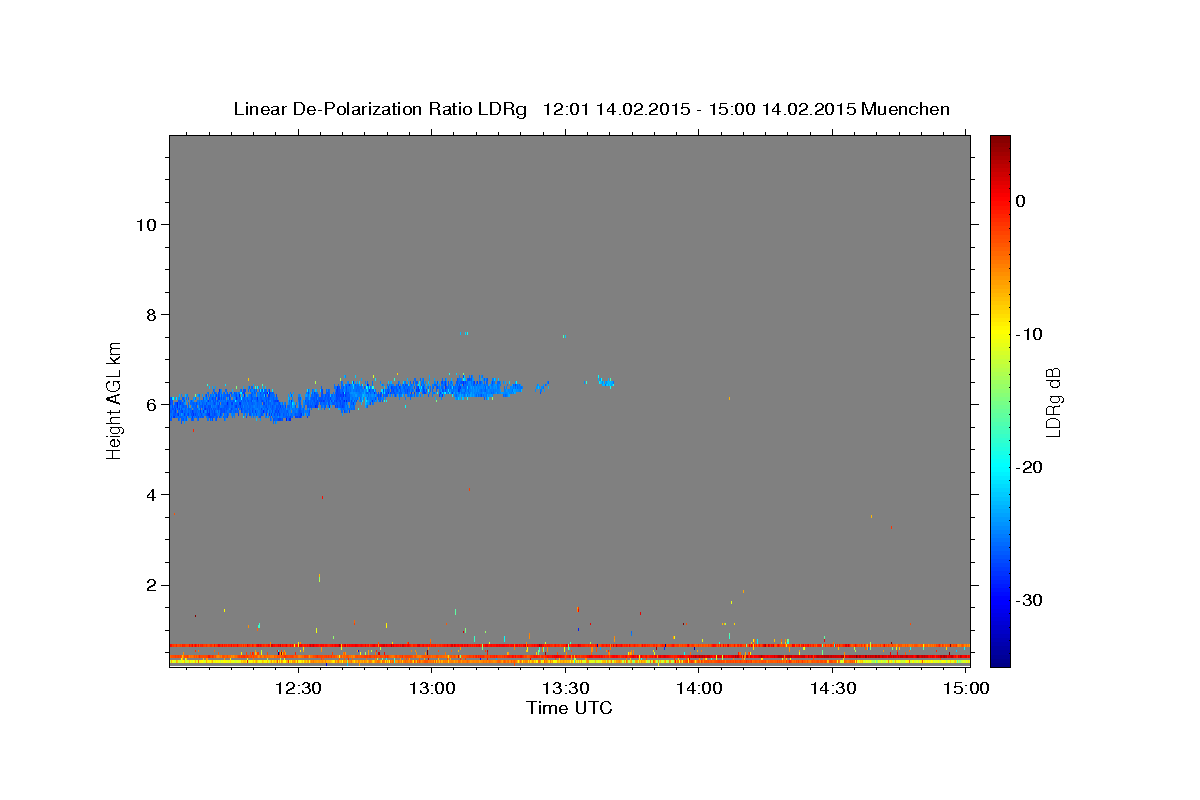Click the '15:00' time tick label
Screen dimensions: 1200x800
coord(965,688)
